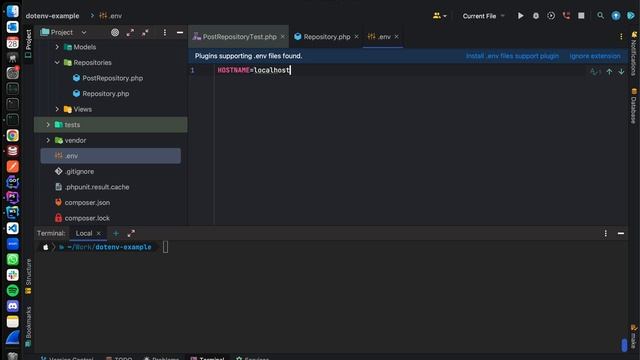
Task: Open Spotify from the dock
Action: click(13, 291)
